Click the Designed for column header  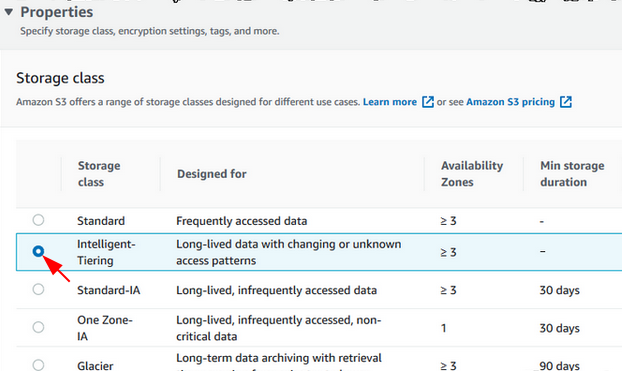pos(212,174)
